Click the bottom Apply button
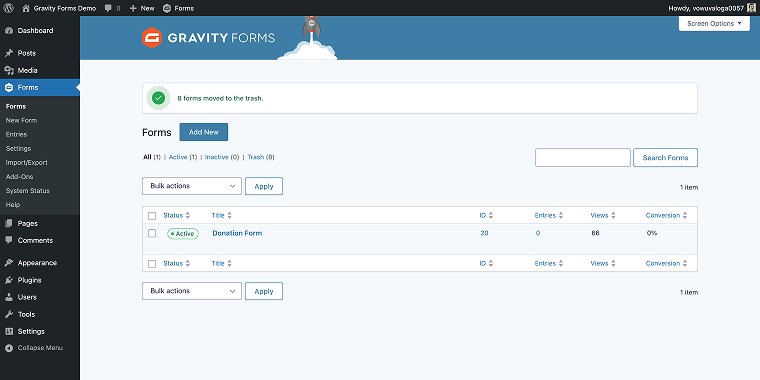 (x=264, y=291)
